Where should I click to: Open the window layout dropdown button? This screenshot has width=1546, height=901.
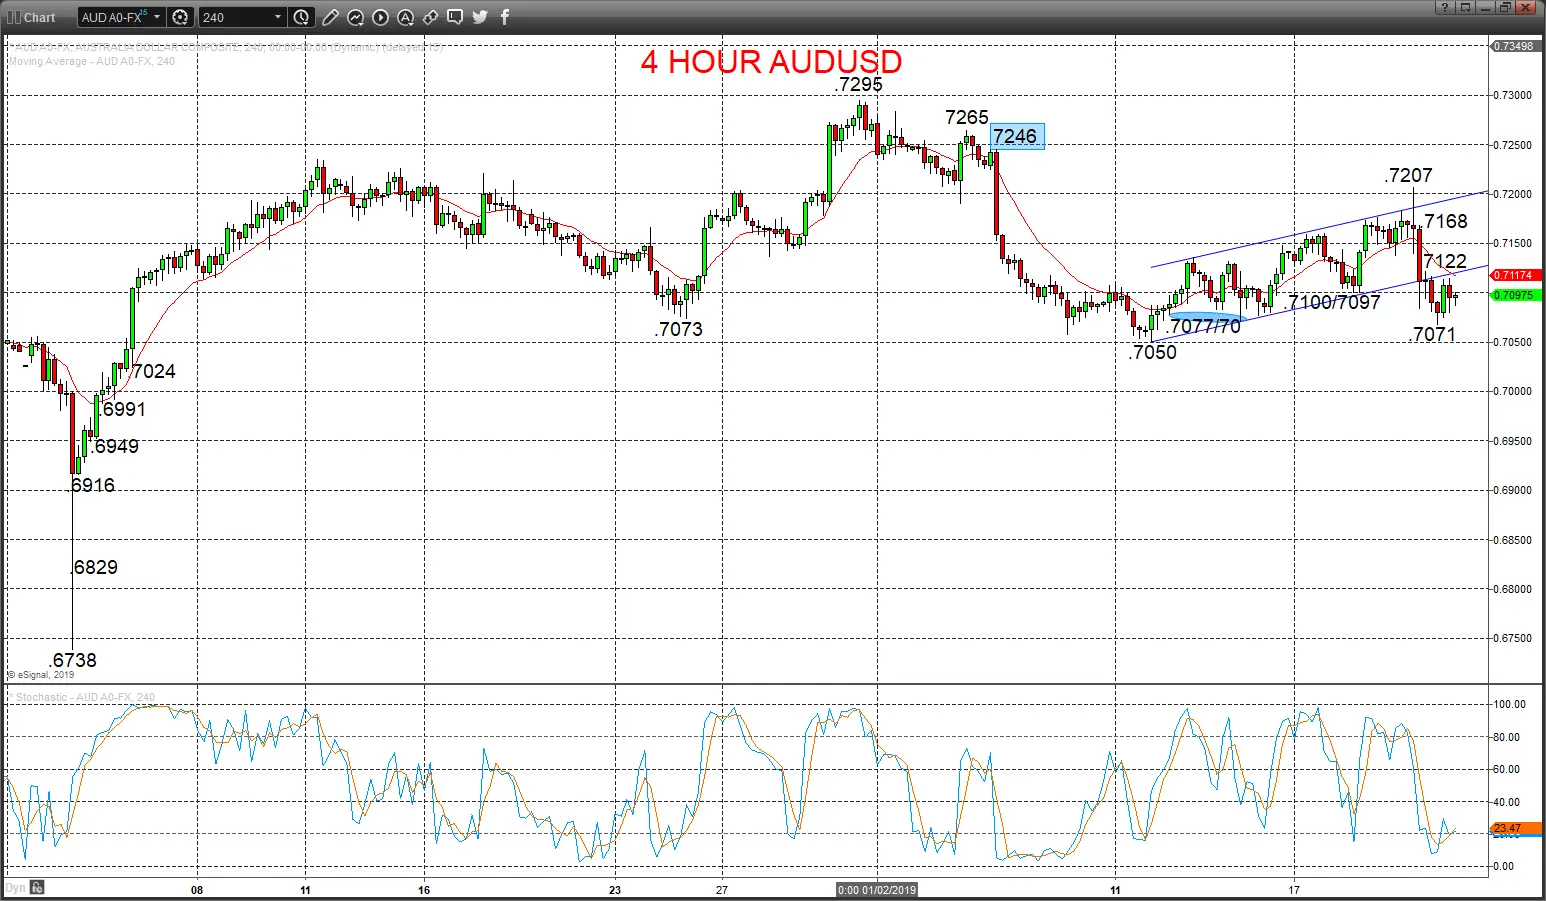[1464, 7]
